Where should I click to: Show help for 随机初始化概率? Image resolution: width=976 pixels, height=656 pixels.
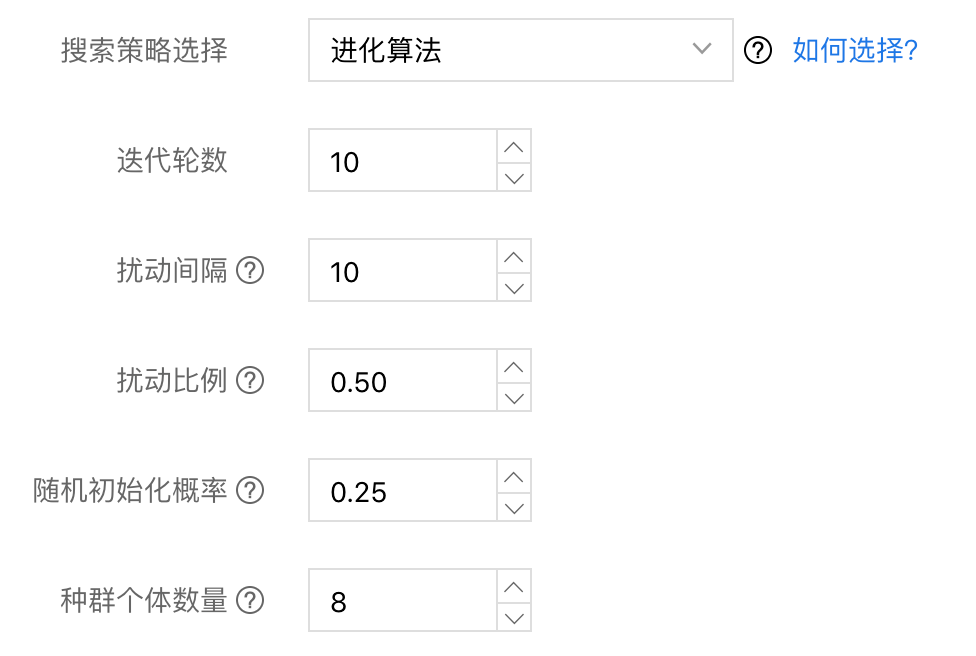point(250,490)
